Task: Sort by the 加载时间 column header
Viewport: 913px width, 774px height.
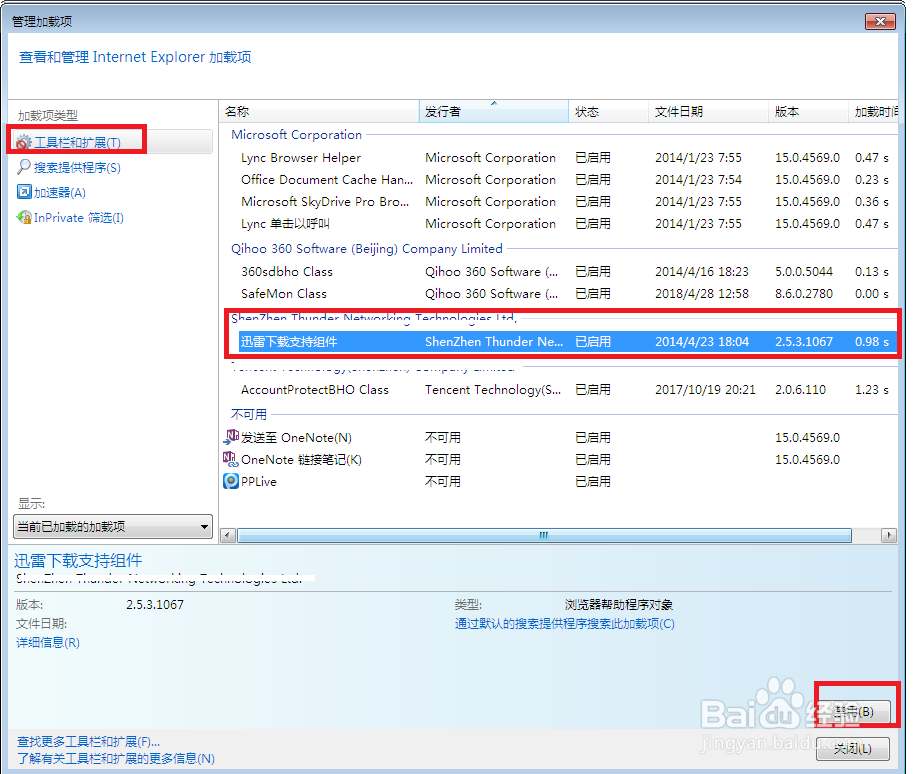Action: coord(873,112)
